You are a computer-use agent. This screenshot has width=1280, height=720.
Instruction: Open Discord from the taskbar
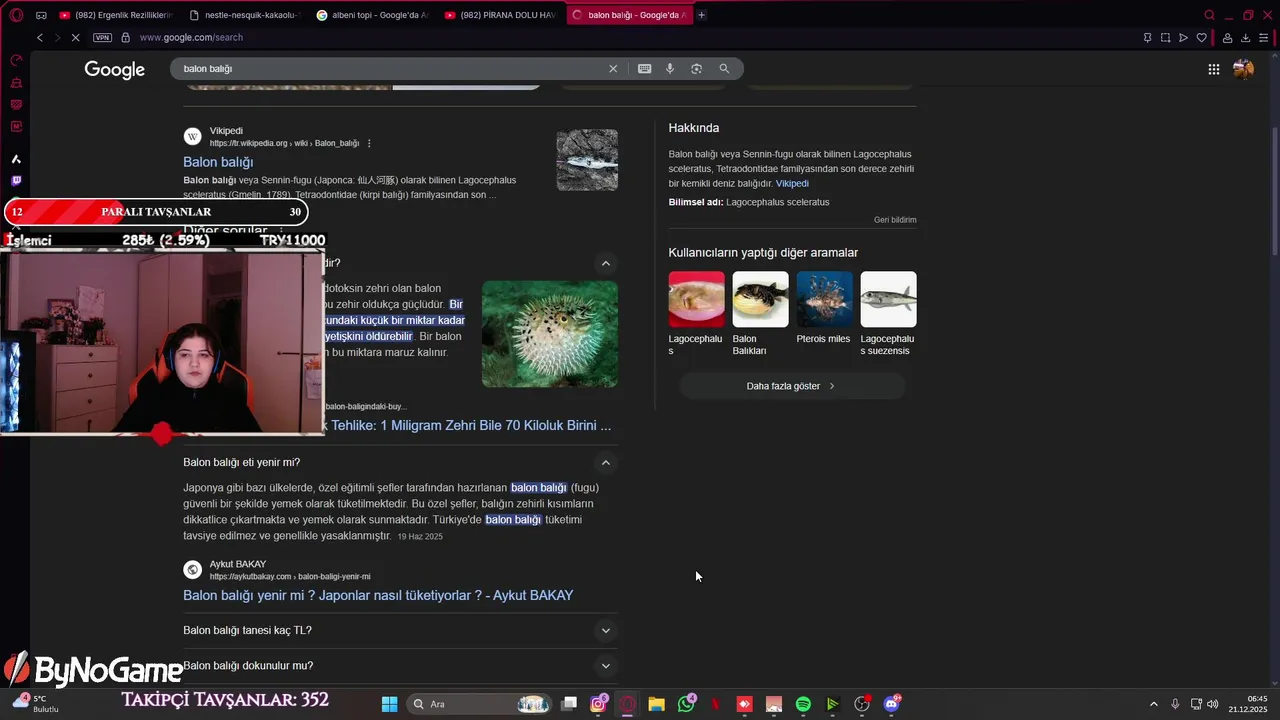pyautogui.click(x=891, y=704)
